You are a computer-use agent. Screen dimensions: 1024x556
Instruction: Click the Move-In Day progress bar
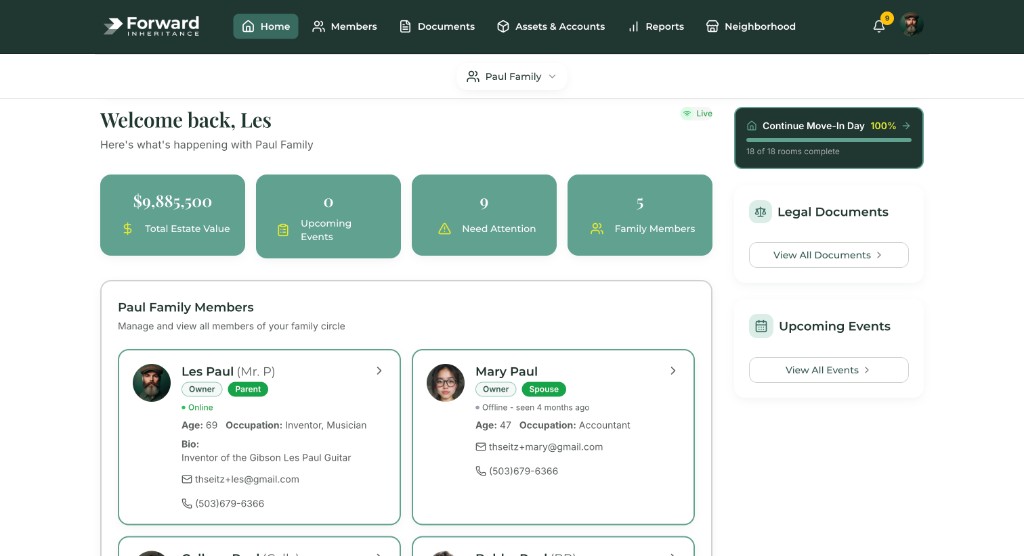click(828, 140)
